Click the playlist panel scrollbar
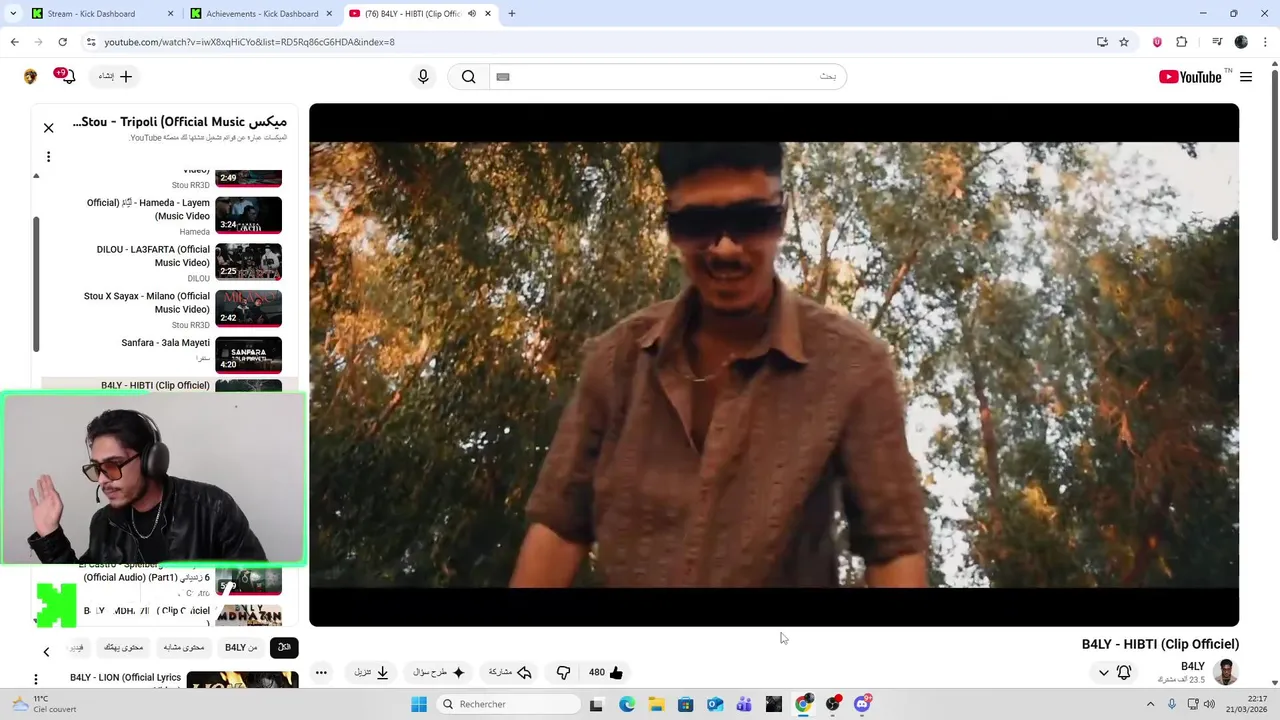This screenshot has height=720, width=1280. click(36, 285)
